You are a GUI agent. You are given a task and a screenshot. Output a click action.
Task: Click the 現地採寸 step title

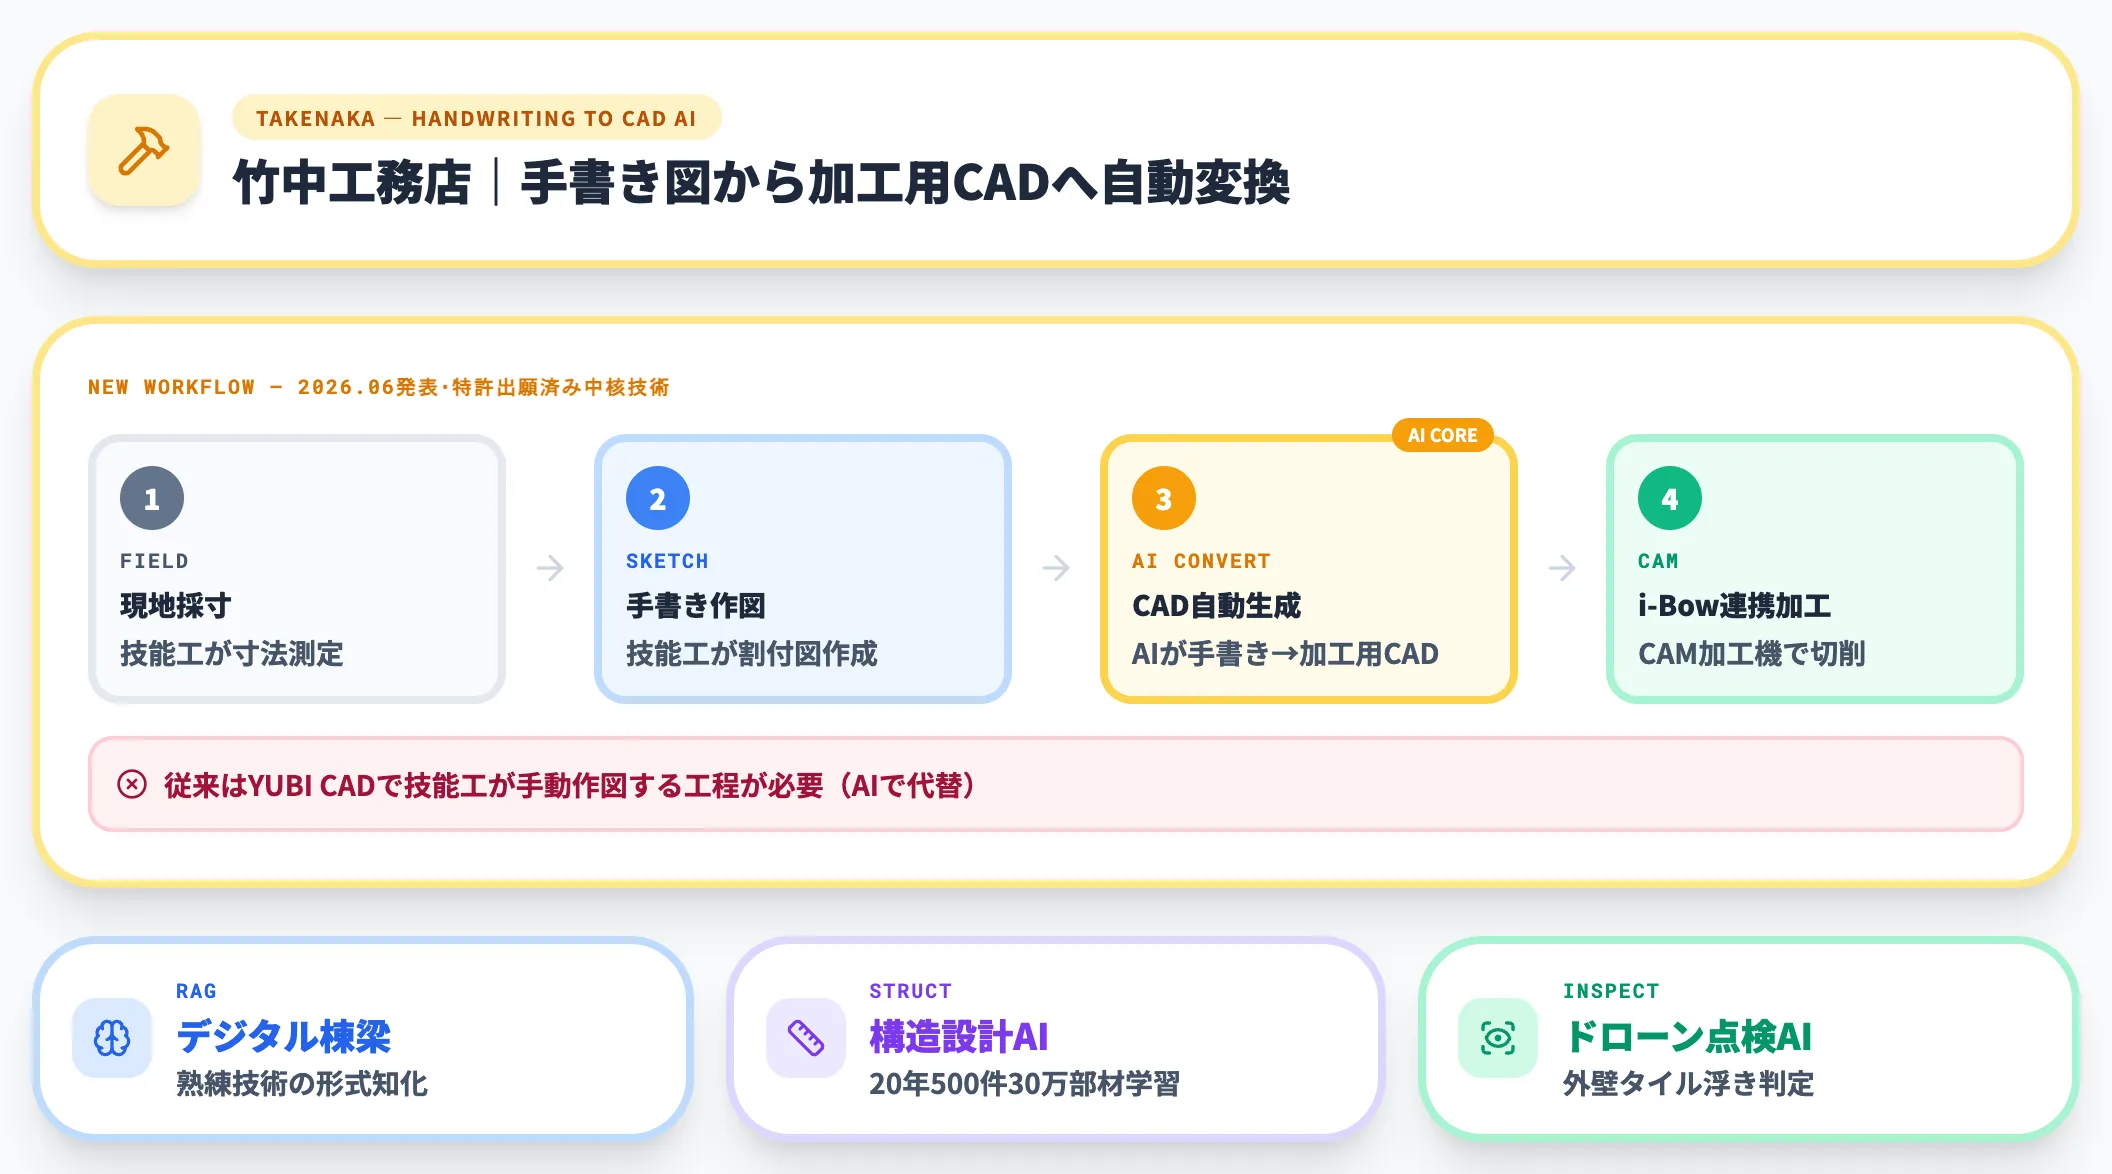176,605
